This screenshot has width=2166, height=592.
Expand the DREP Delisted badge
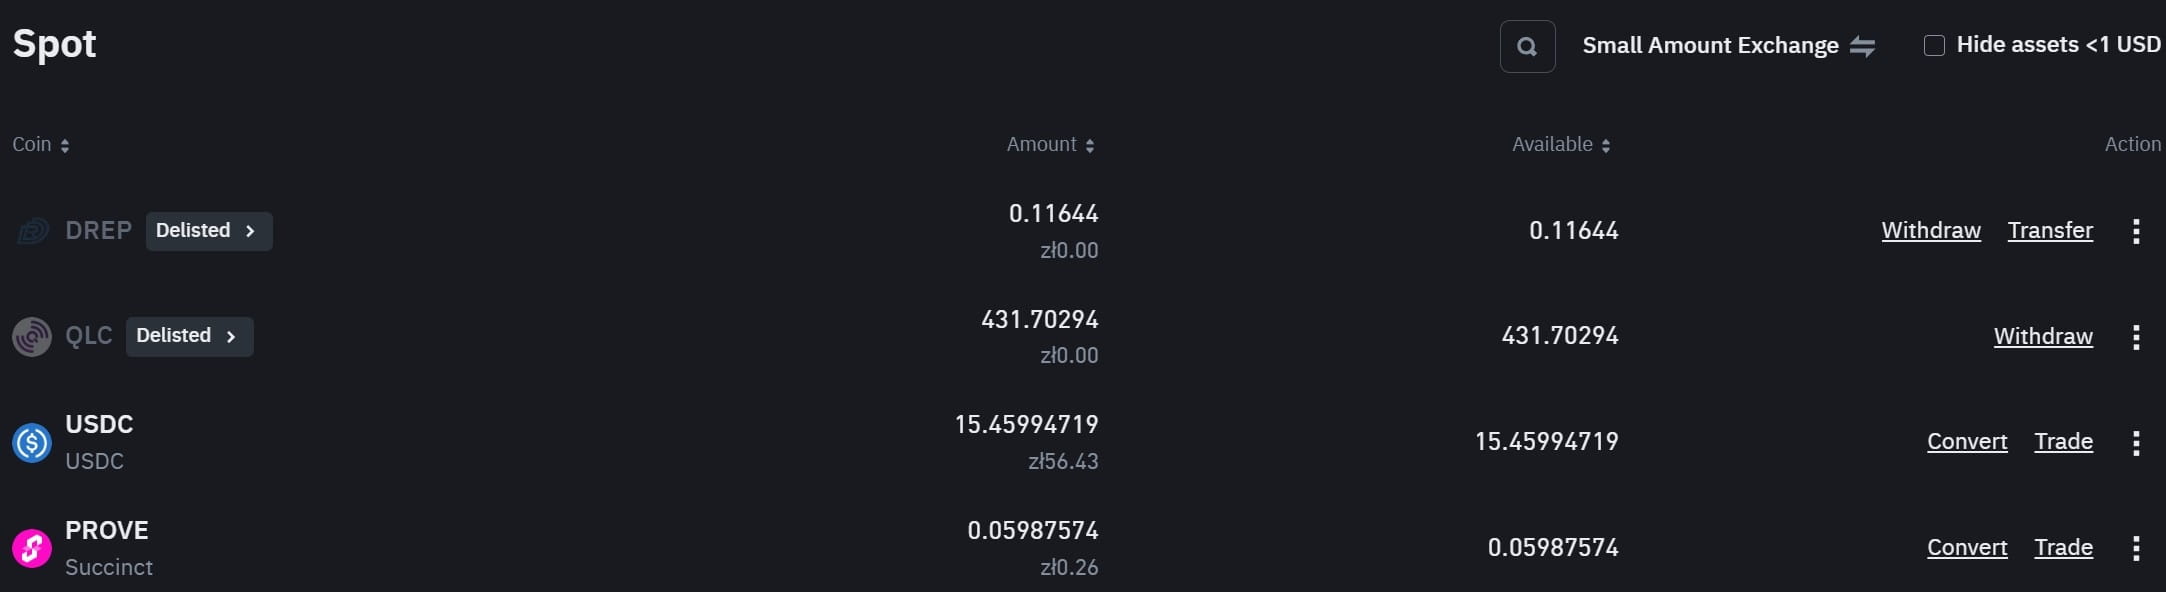(209, 231)
